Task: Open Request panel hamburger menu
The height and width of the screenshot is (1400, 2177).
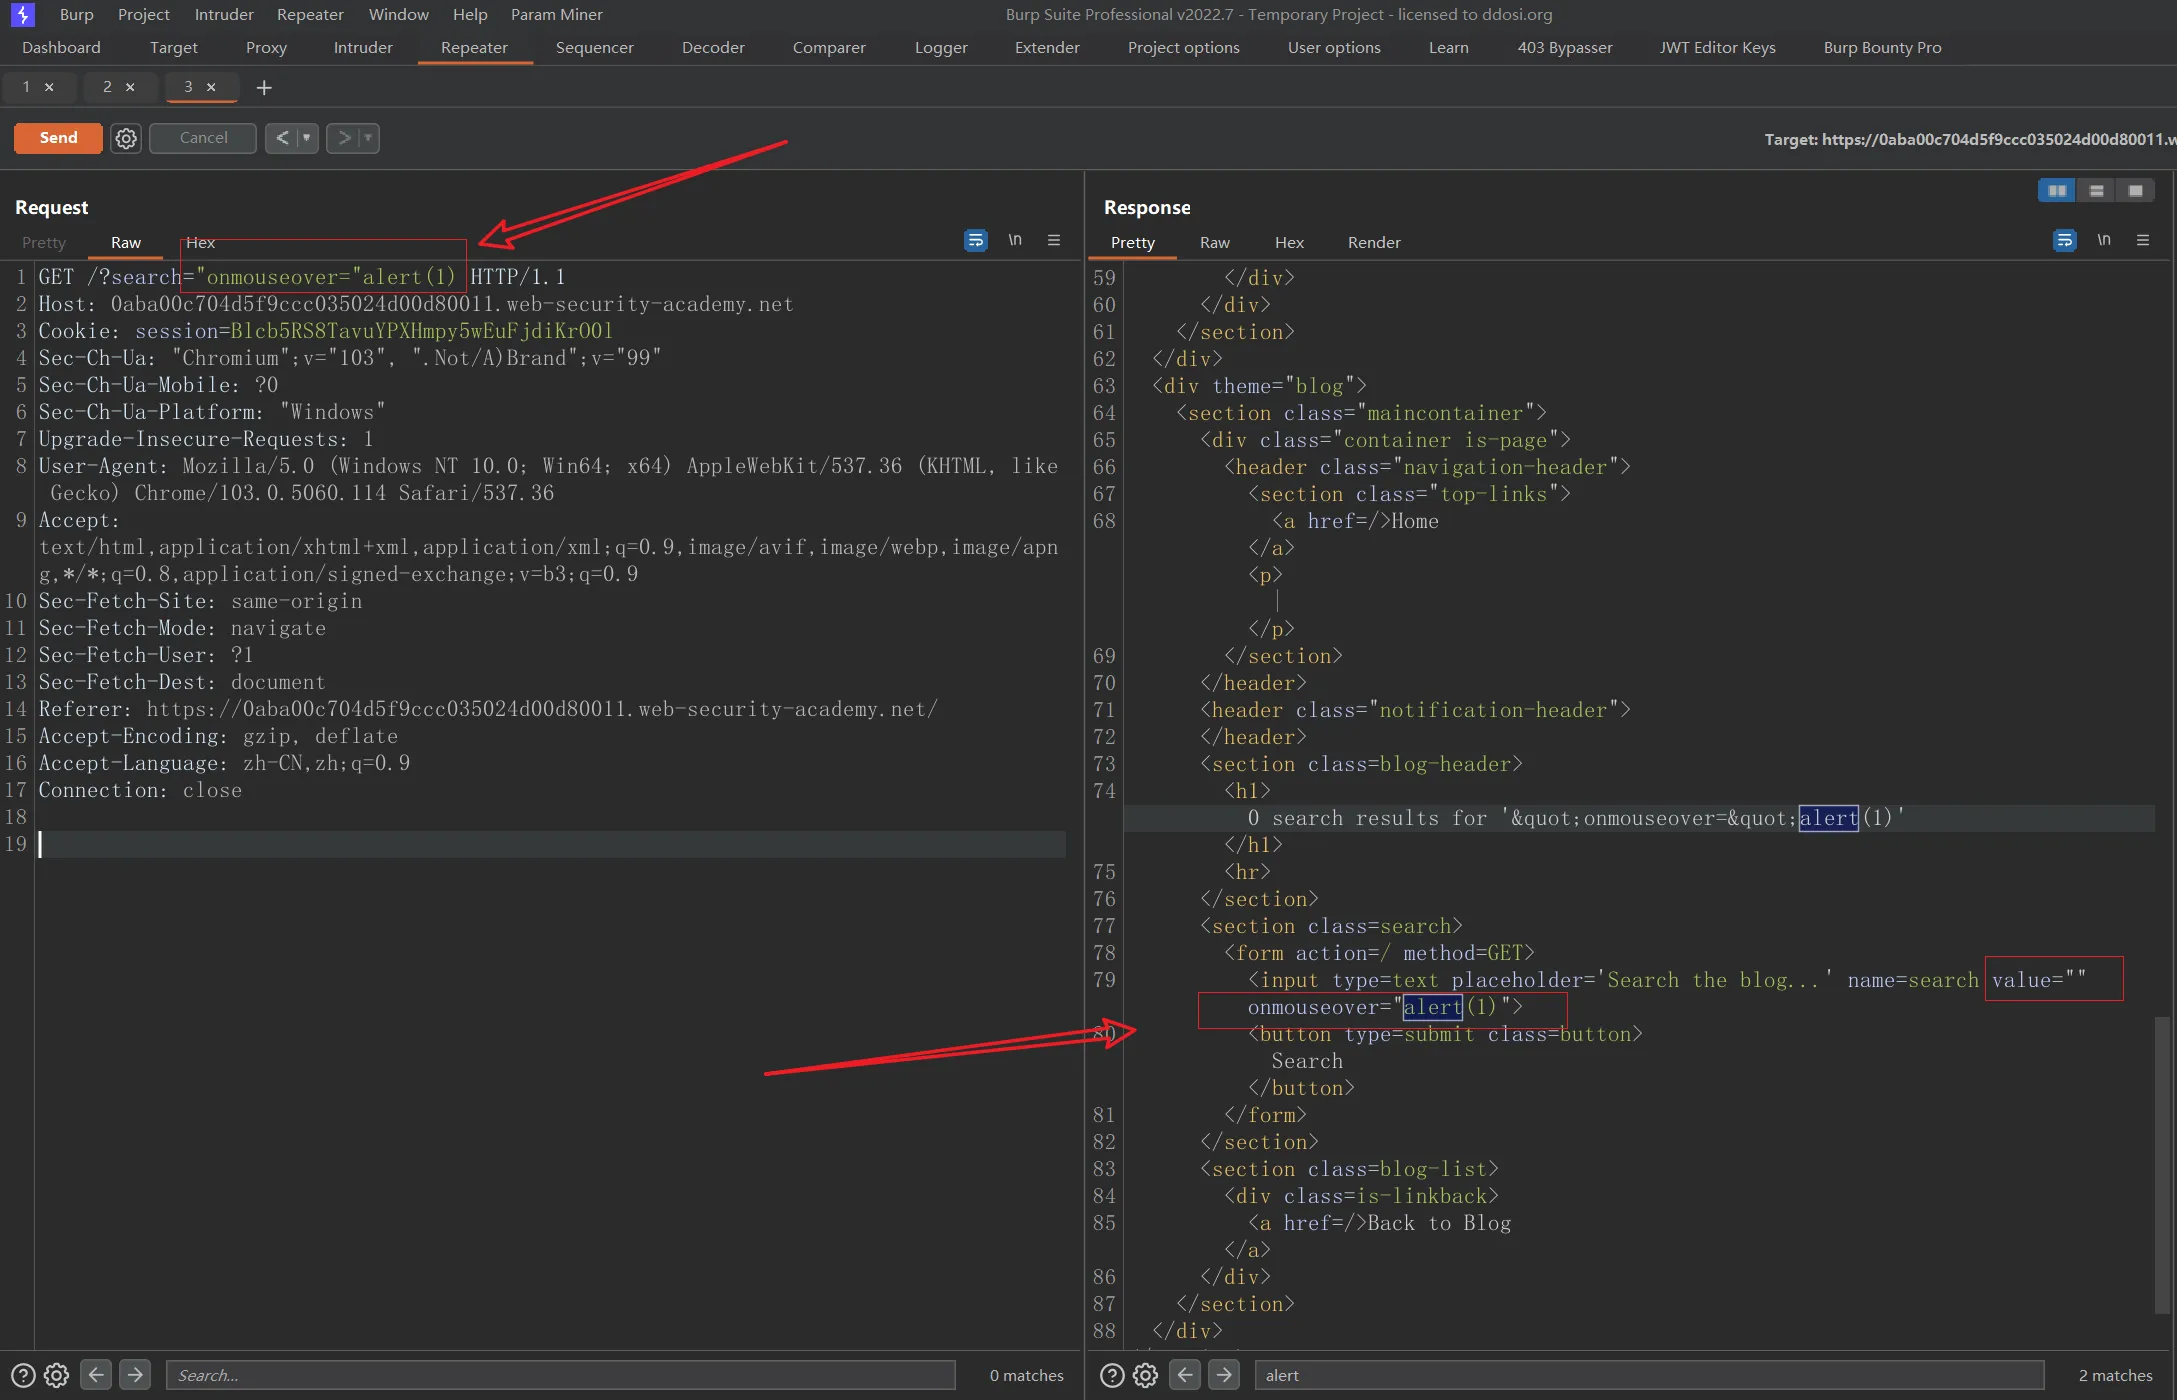Action: tap(1054, 241)
